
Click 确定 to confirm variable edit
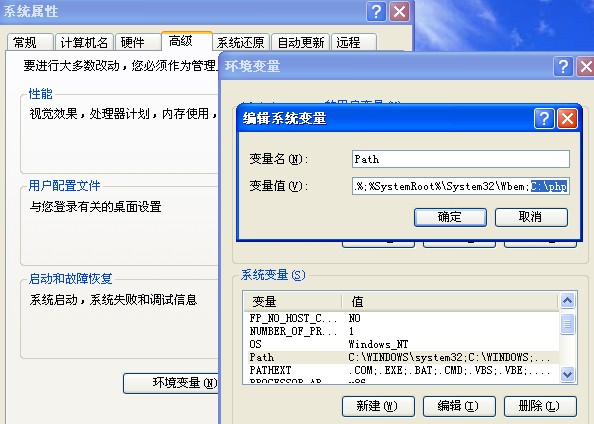pyautogui.click(x=450, y=217)
